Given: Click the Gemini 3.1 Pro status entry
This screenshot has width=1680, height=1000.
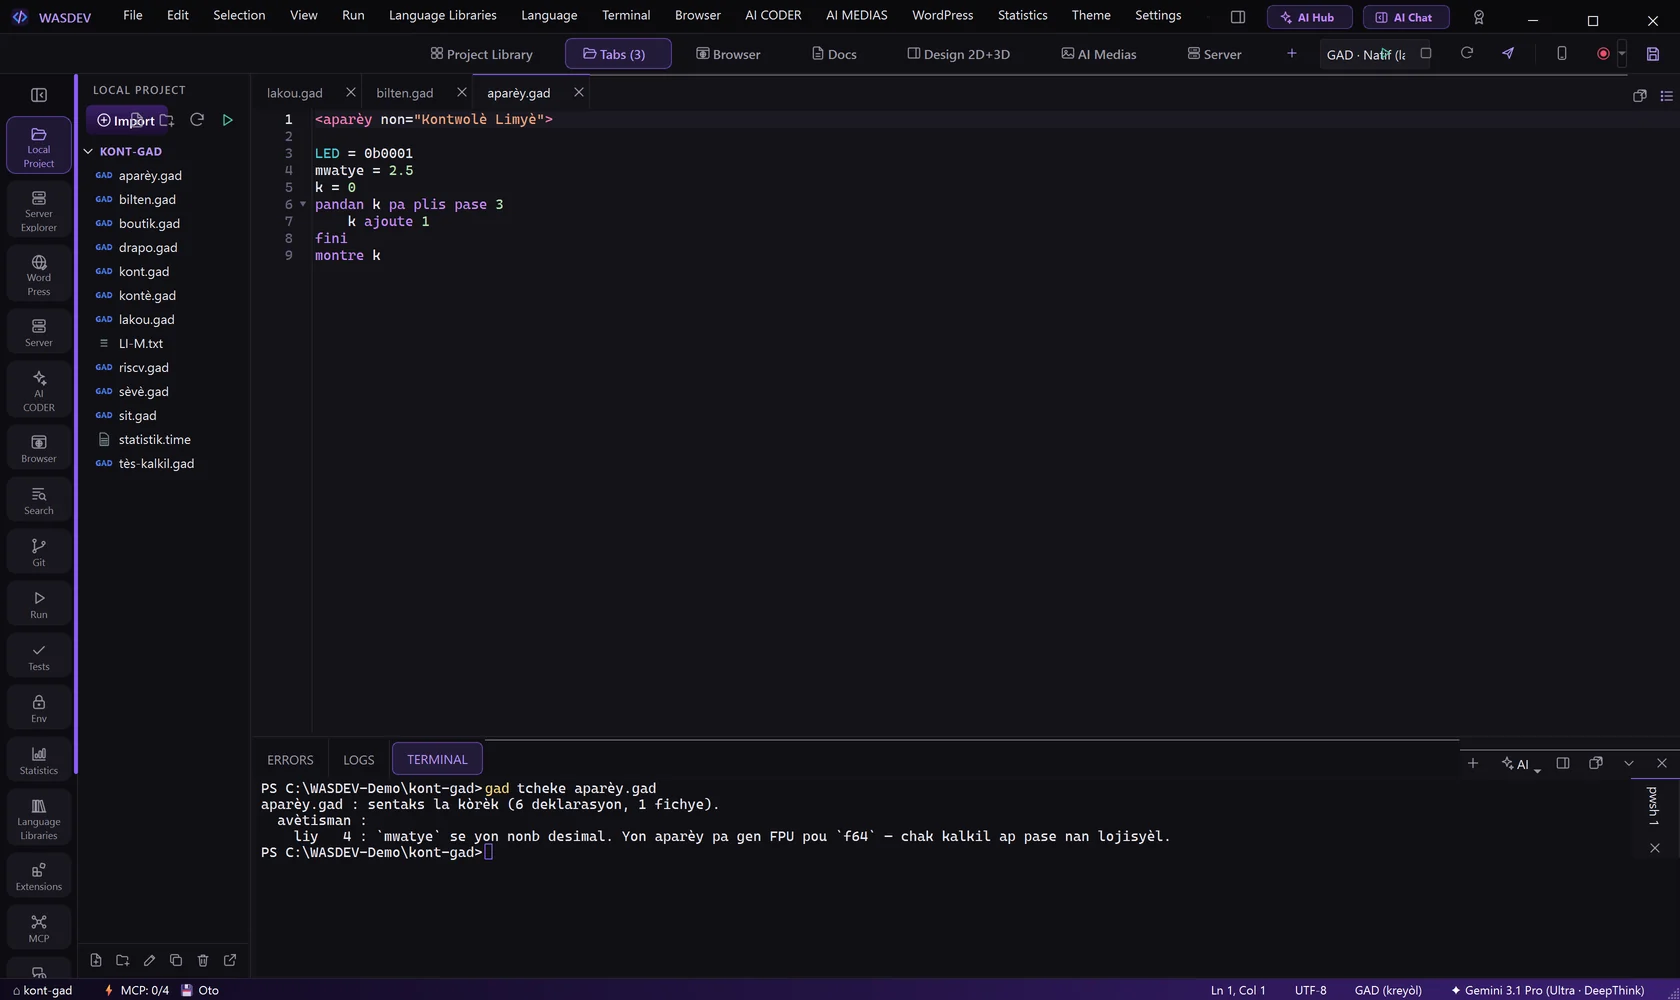Looking at the screenshot, I should click(x=1547, y=990).
